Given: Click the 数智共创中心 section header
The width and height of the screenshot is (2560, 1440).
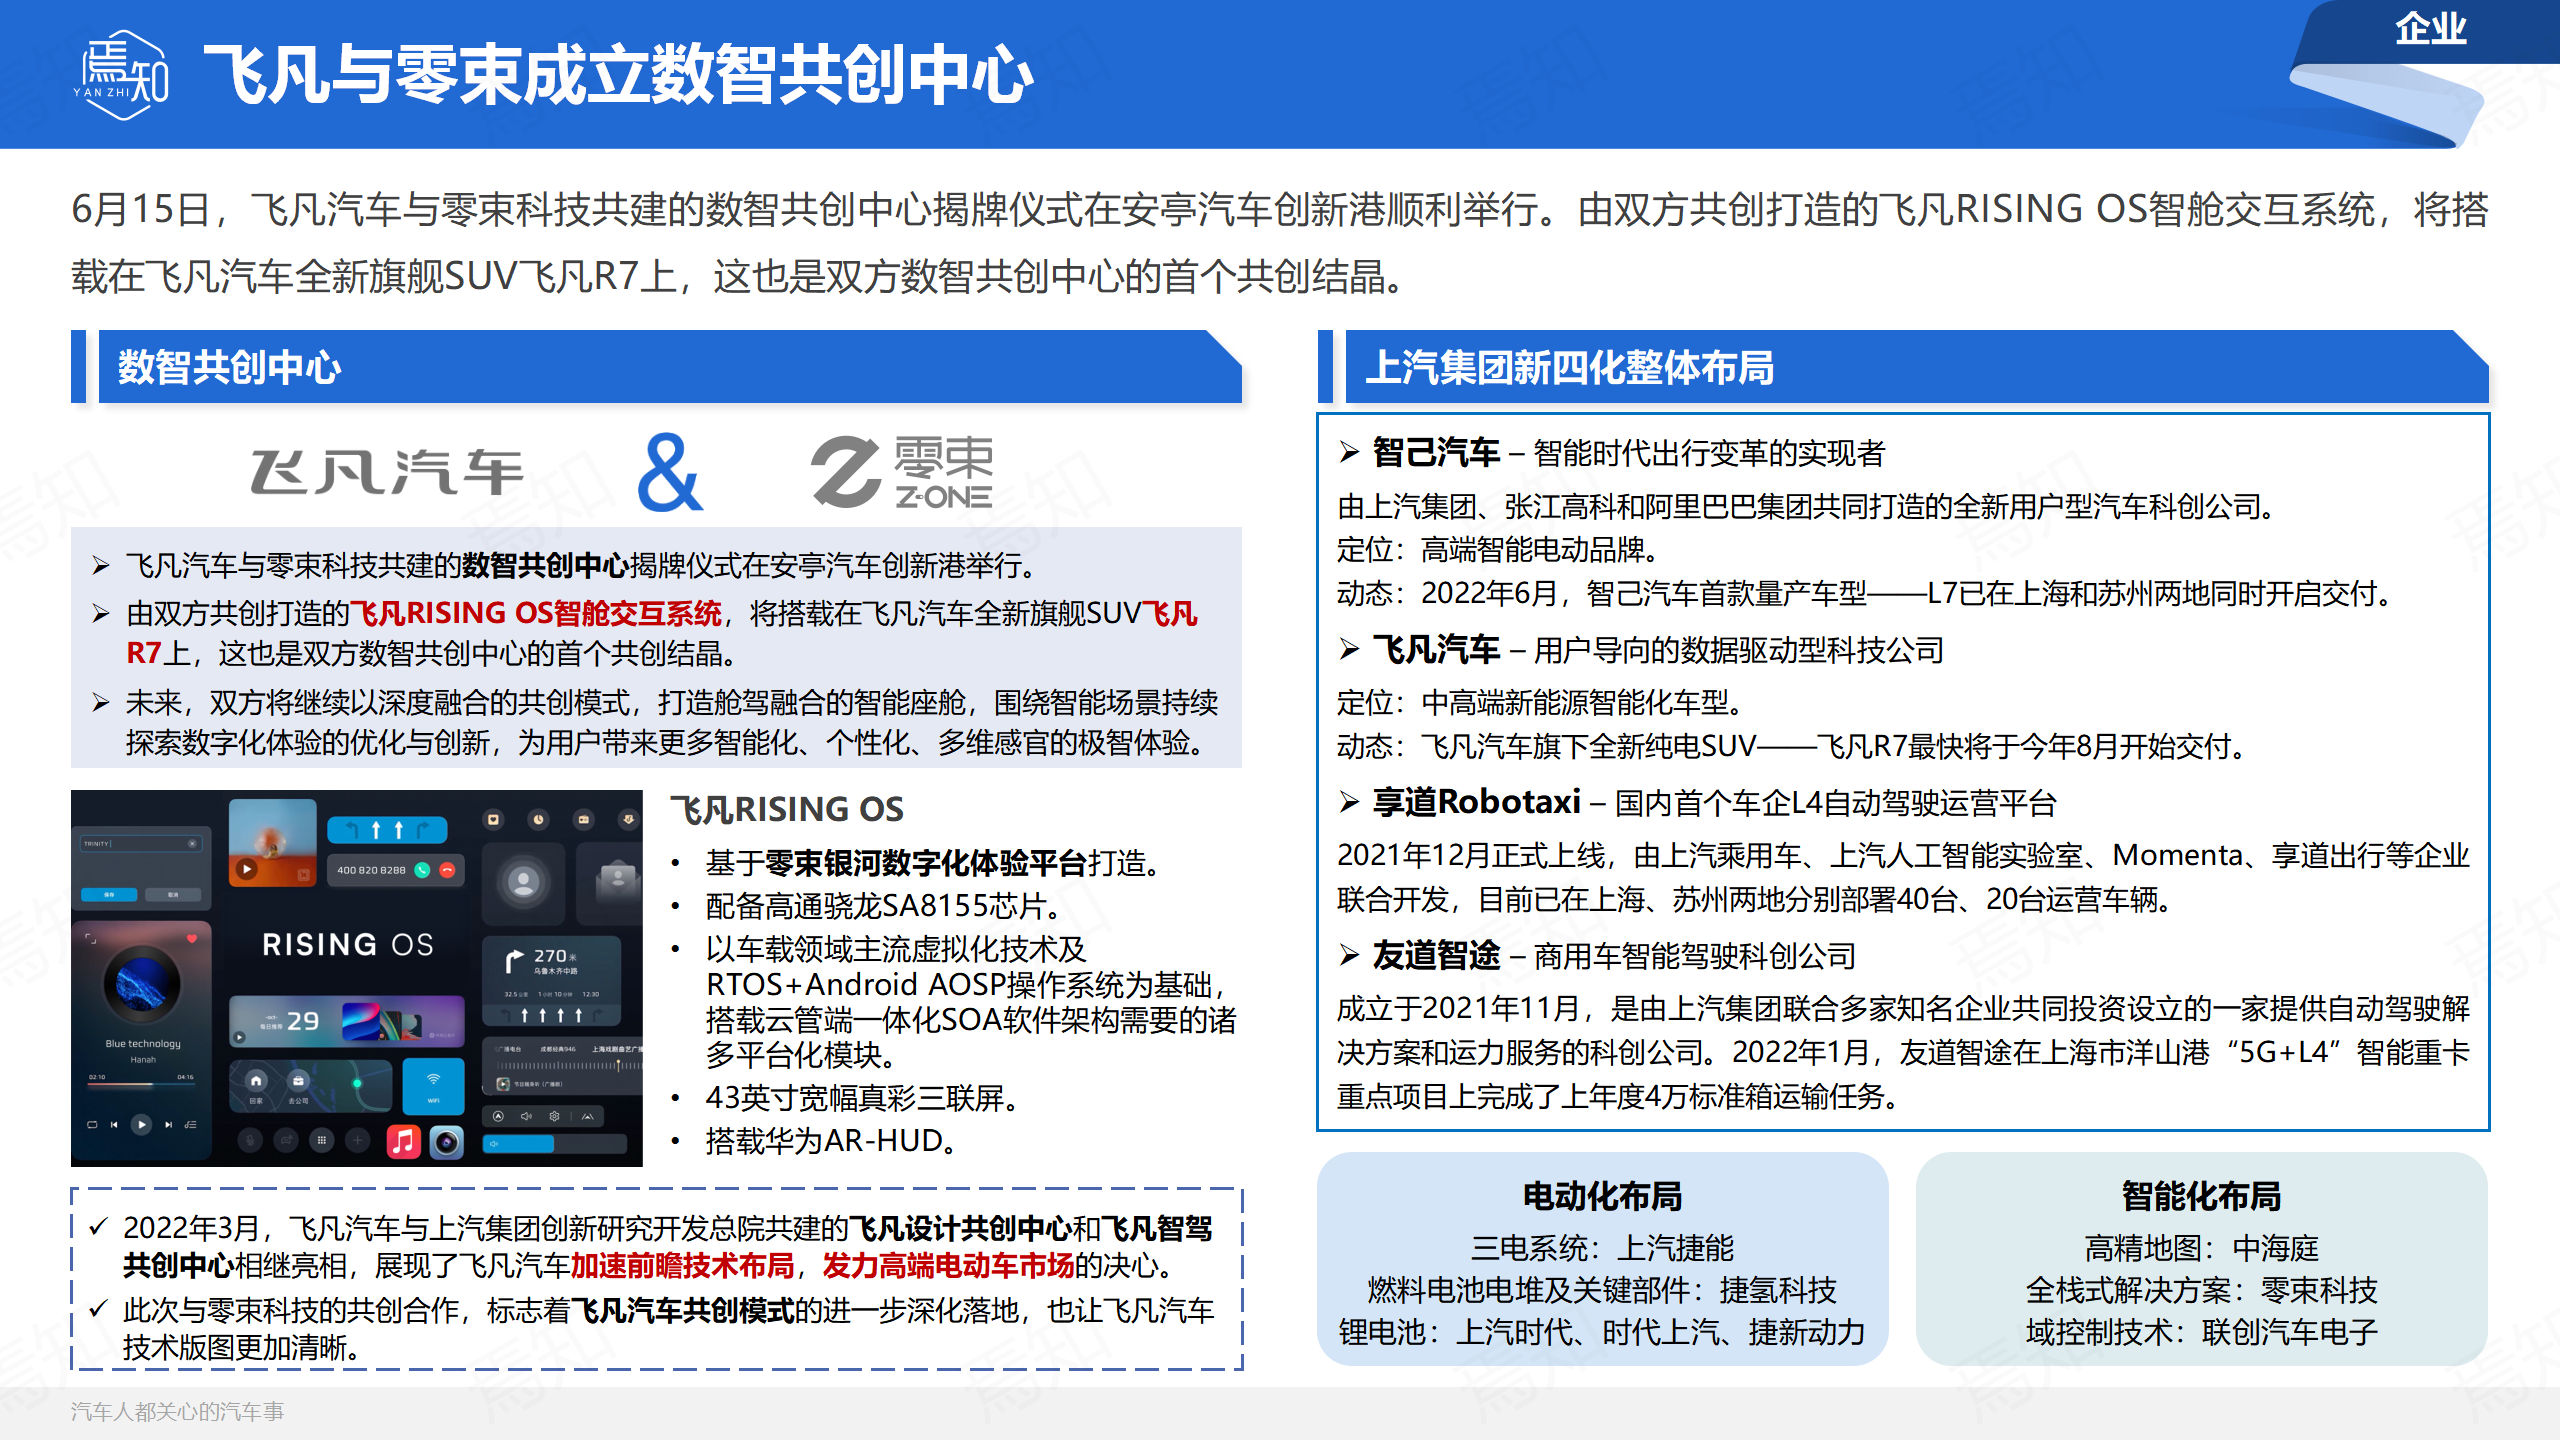Looking at the screenshot, I should point(670,367).
